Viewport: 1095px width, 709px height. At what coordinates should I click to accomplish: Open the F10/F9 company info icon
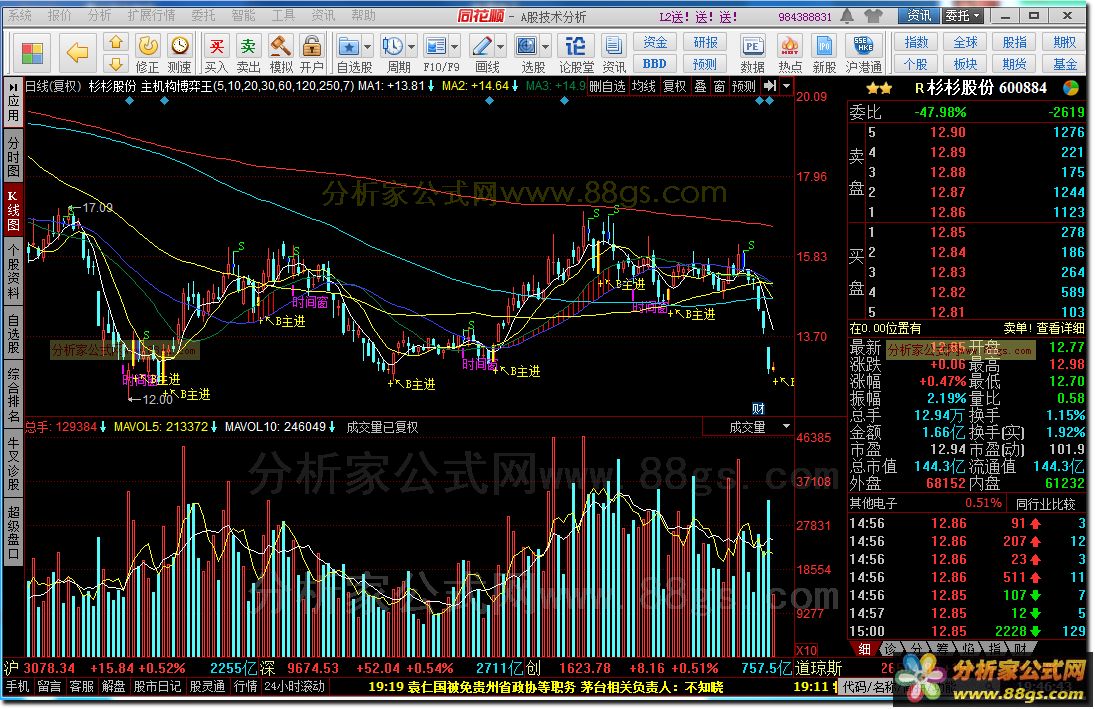pyautogui.click(x=436, y=46)
